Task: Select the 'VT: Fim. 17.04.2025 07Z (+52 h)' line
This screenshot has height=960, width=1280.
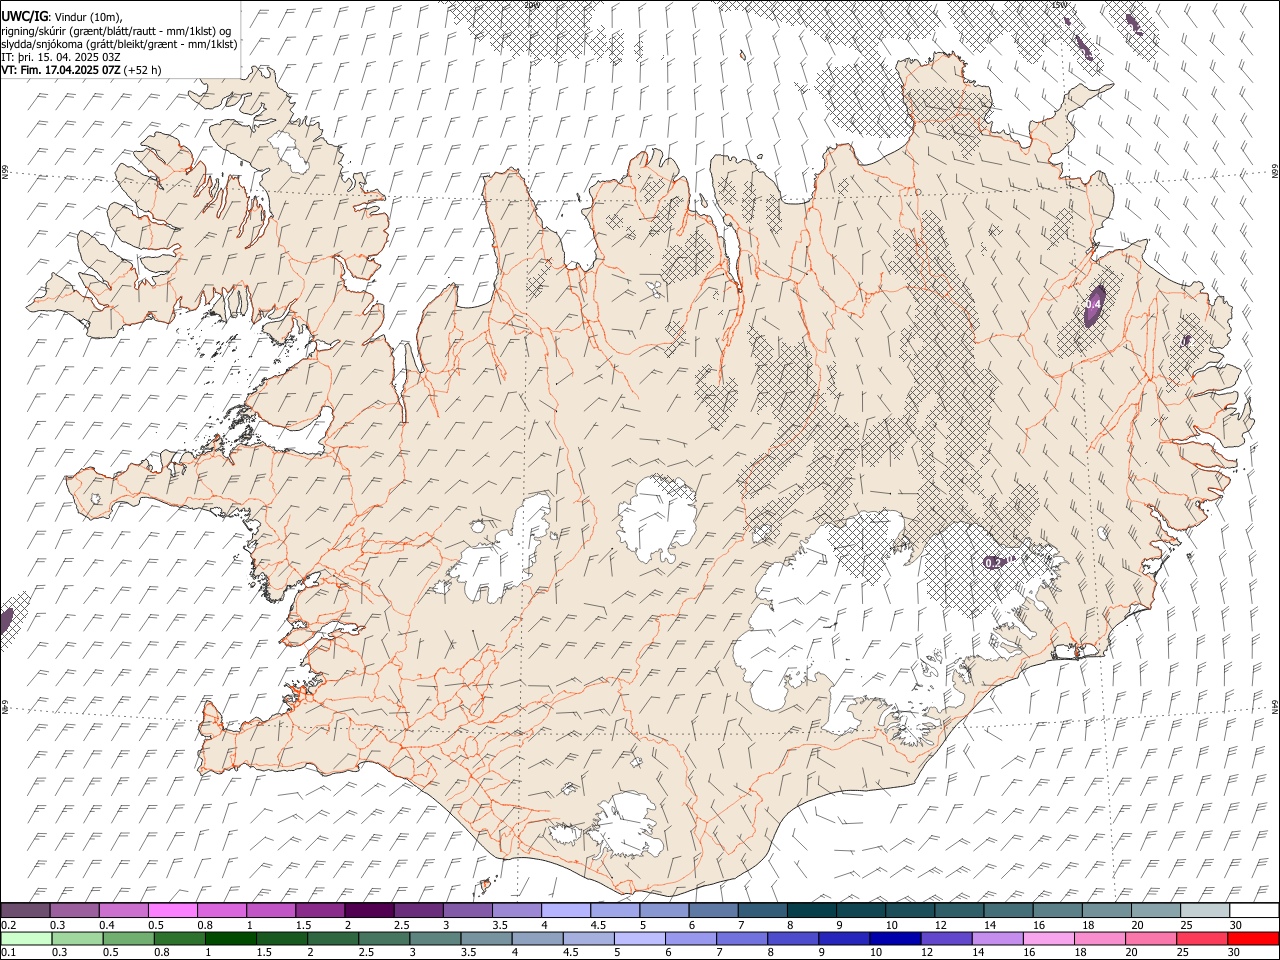Action: coord(81,70)
